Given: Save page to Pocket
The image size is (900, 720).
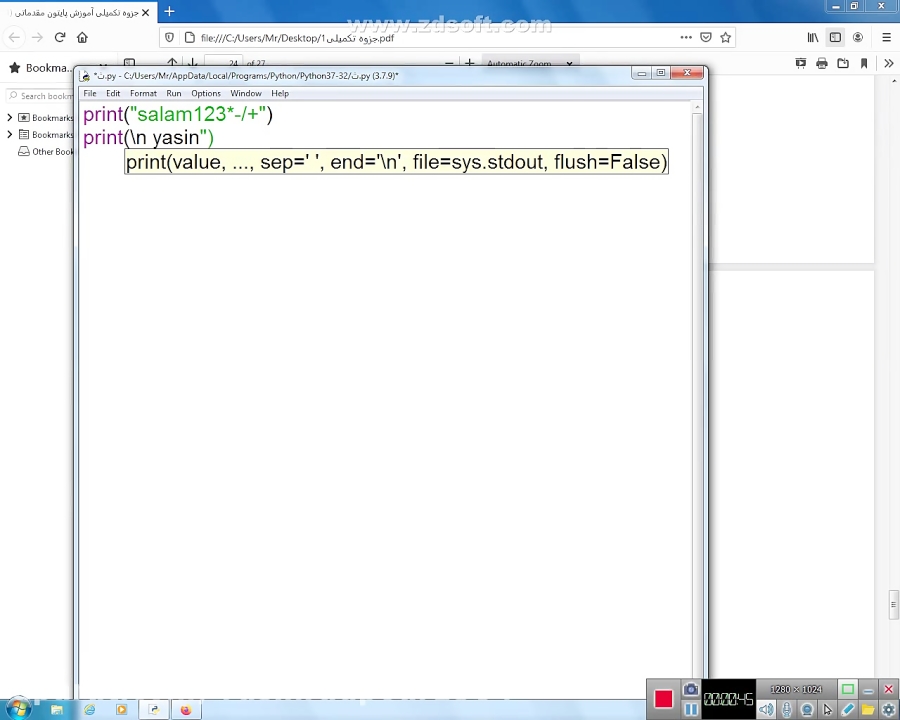Looking at the screenshot, I should (x=706, y=37).
